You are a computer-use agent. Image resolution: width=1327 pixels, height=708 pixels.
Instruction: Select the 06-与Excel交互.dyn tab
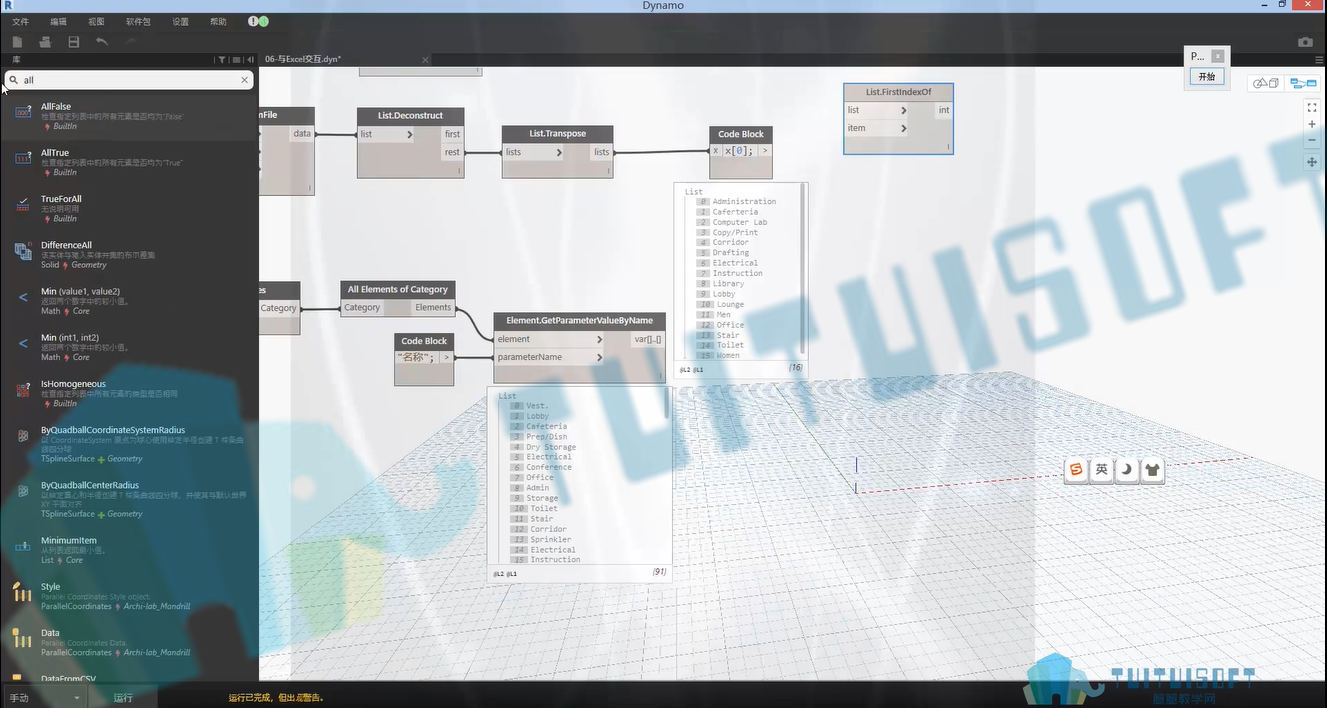click(303, 60)
